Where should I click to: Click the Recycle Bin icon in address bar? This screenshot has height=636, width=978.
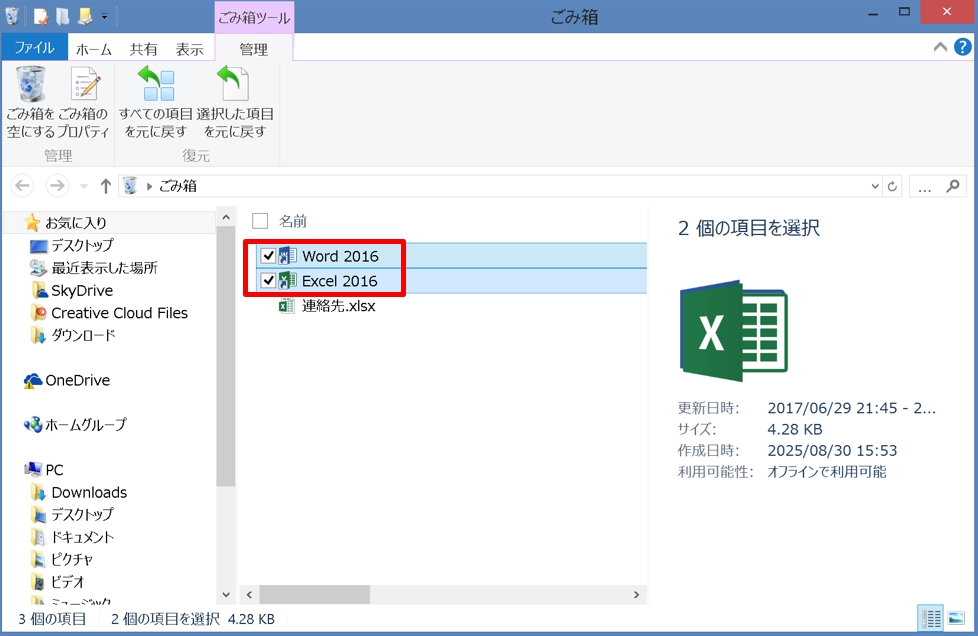130,186
